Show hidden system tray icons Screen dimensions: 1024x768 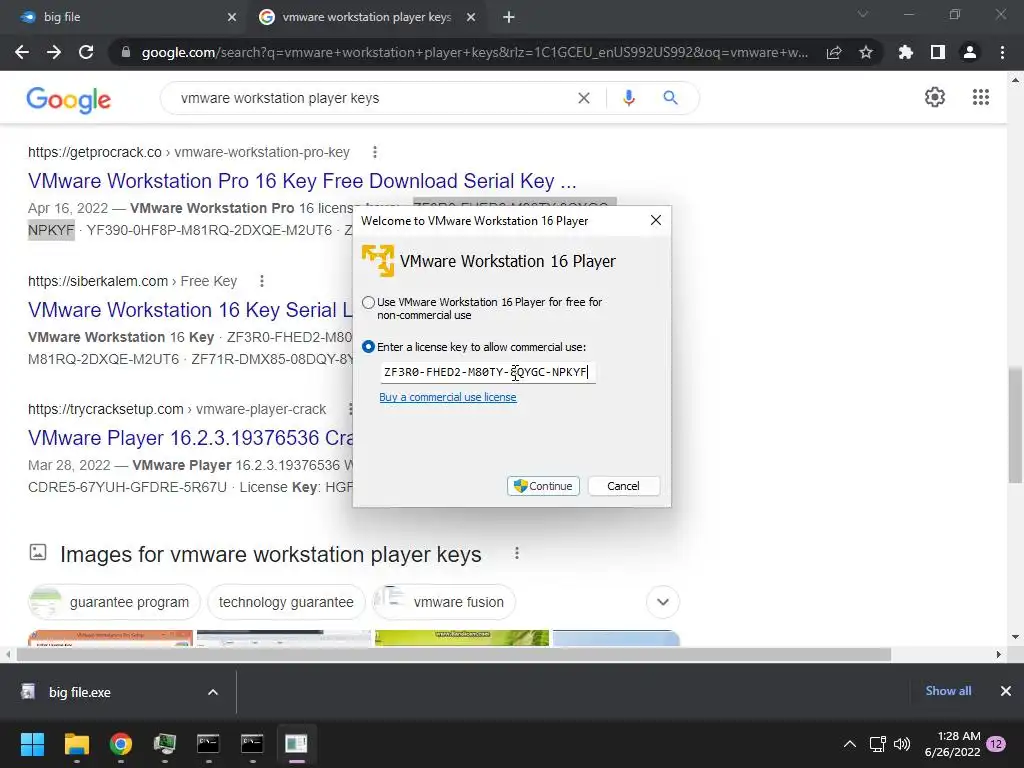pos(850,744)
